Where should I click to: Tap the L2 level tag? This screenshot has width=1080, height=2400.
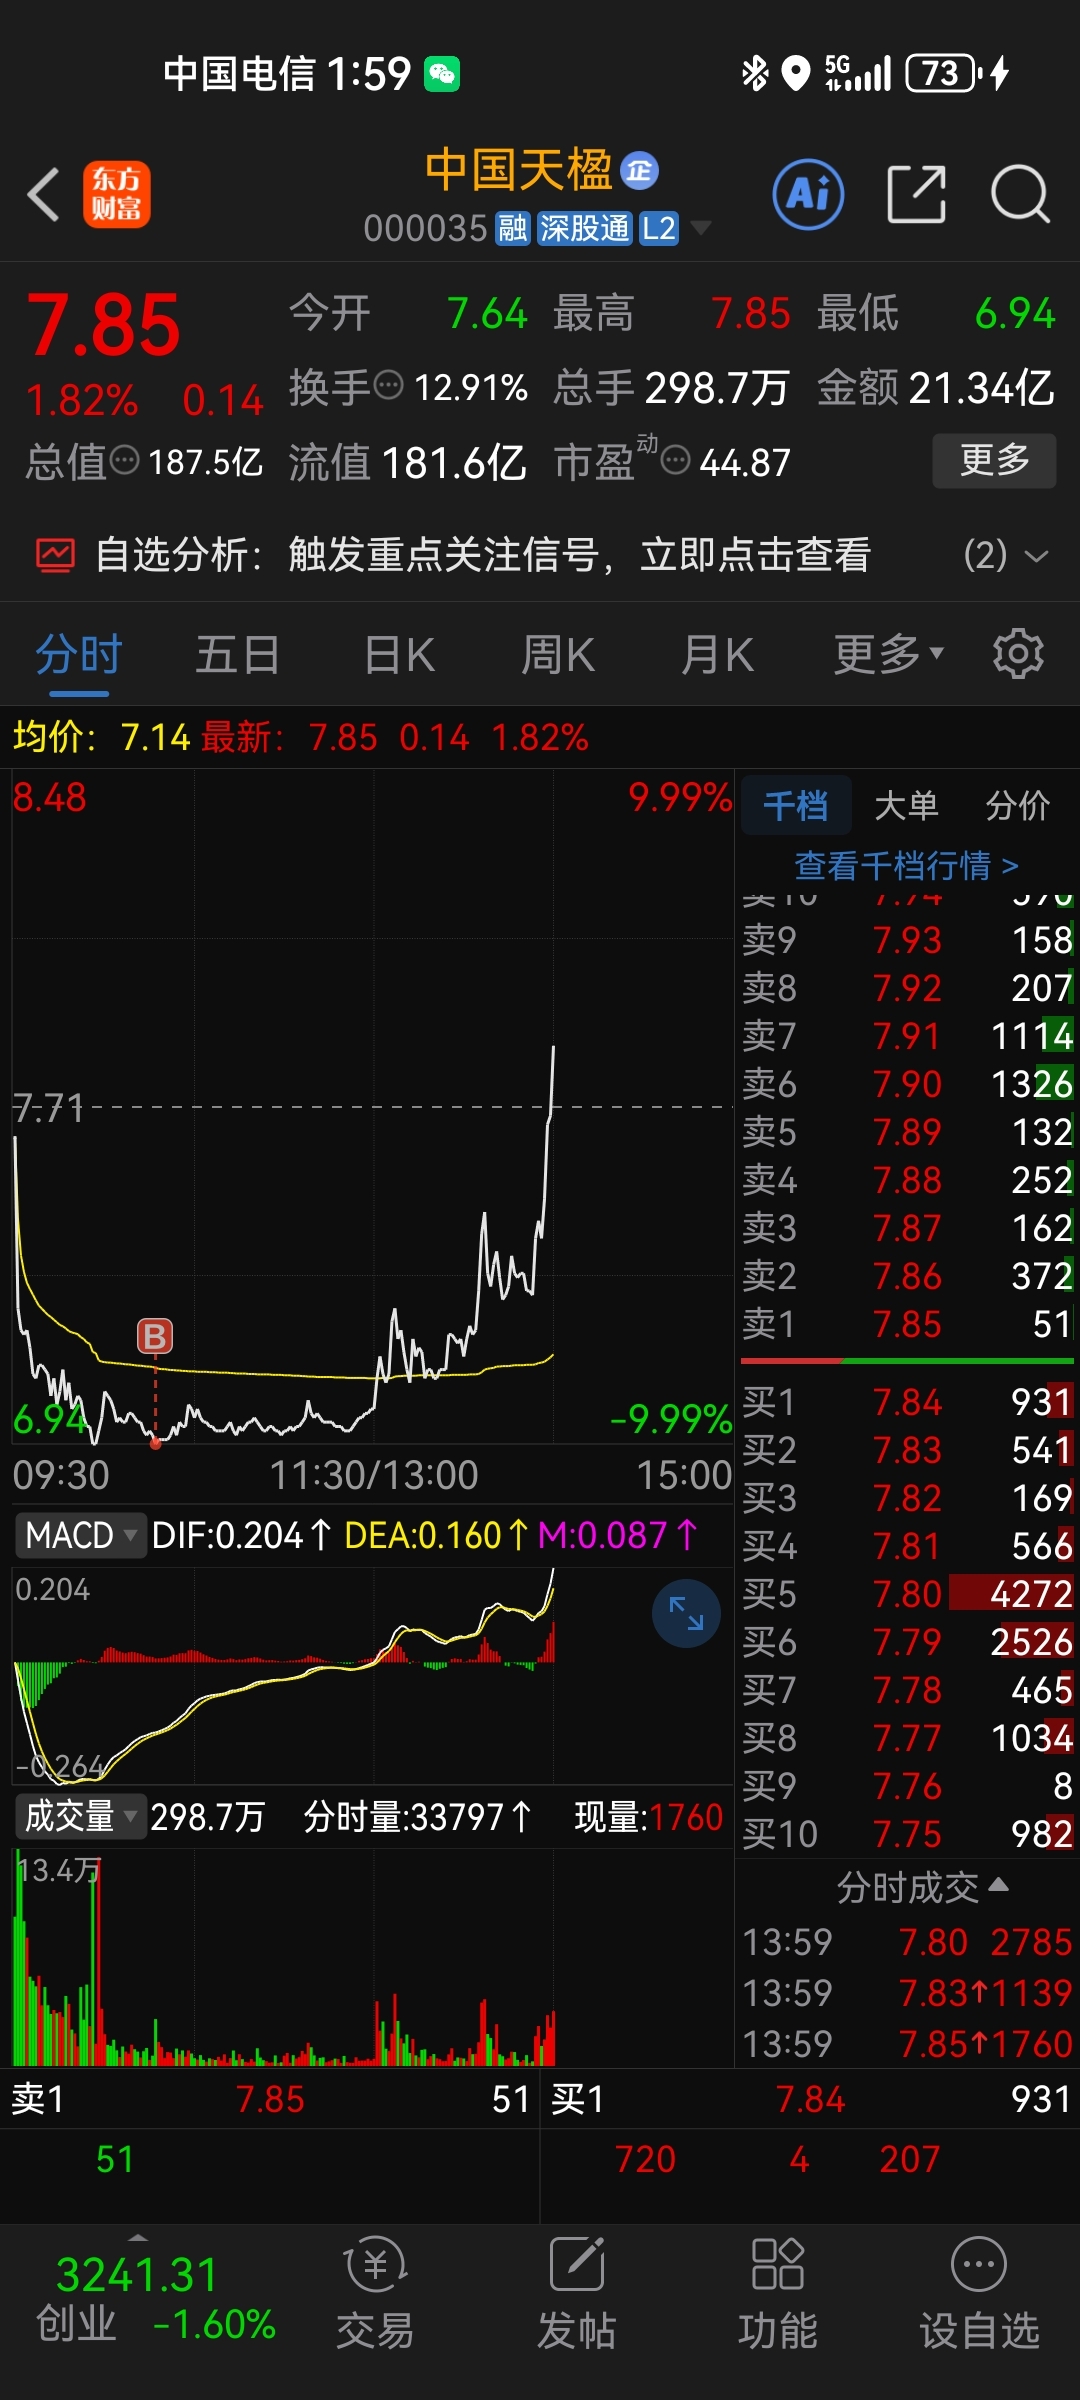tap(659, 228)
